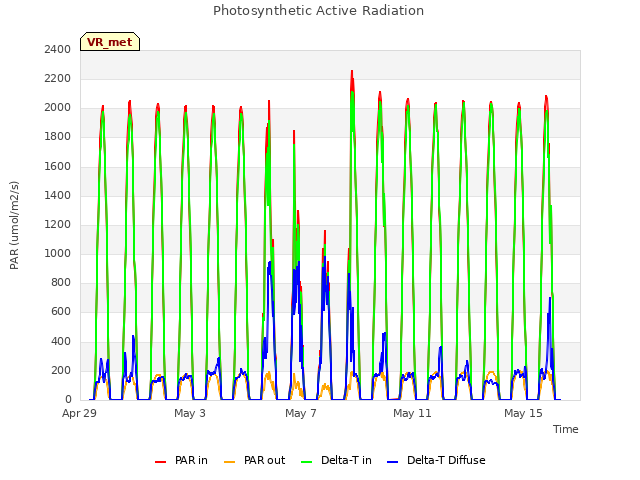Click the May 15 x-axis tick label
This screenshot has height=480, width=640.
523,413
